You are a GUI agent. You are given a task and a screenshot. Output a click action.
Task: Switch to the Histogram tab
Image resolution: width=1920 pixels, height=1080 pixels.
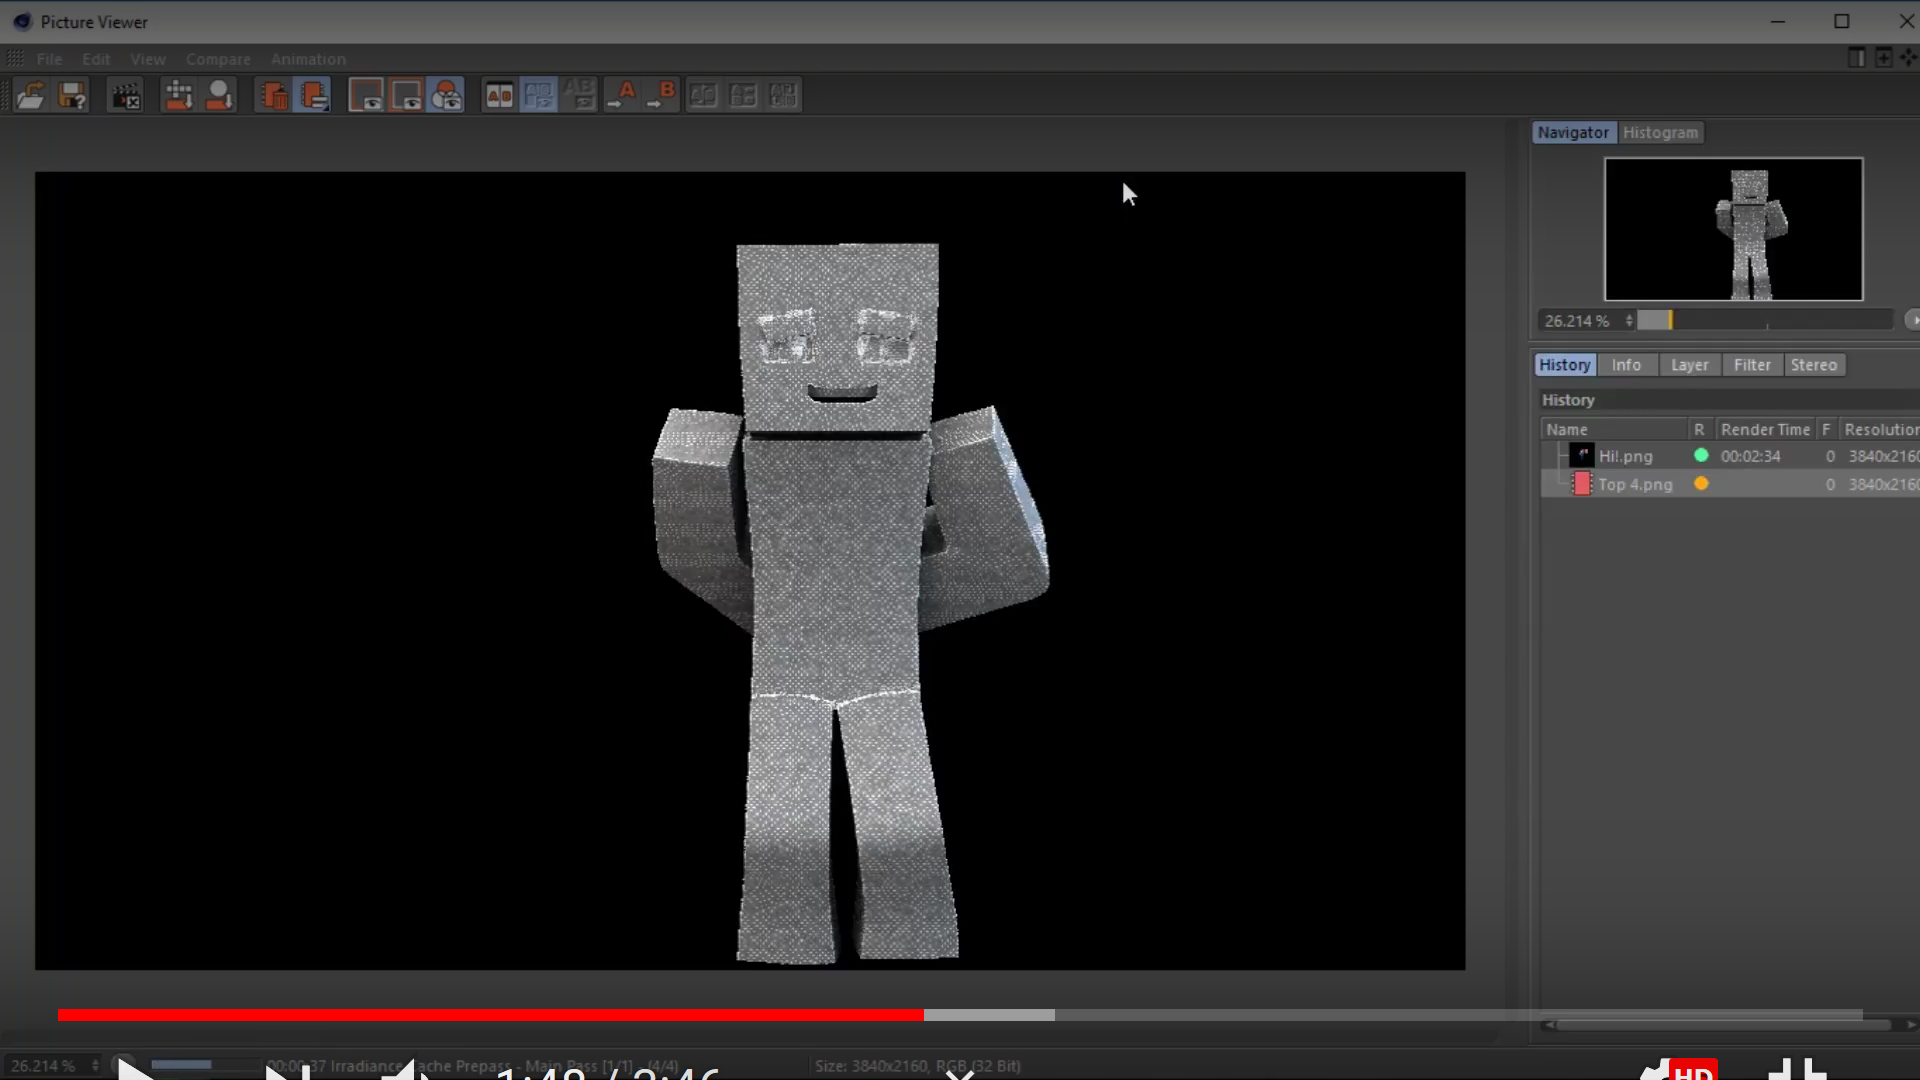[1660, 132]
